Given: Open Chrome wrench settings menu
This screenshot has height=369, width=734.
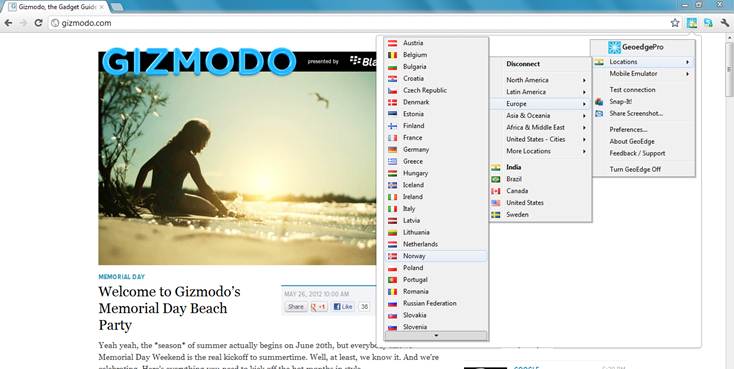Looking at the screenshot, I should pyautogui.click(x=725, y=22).
